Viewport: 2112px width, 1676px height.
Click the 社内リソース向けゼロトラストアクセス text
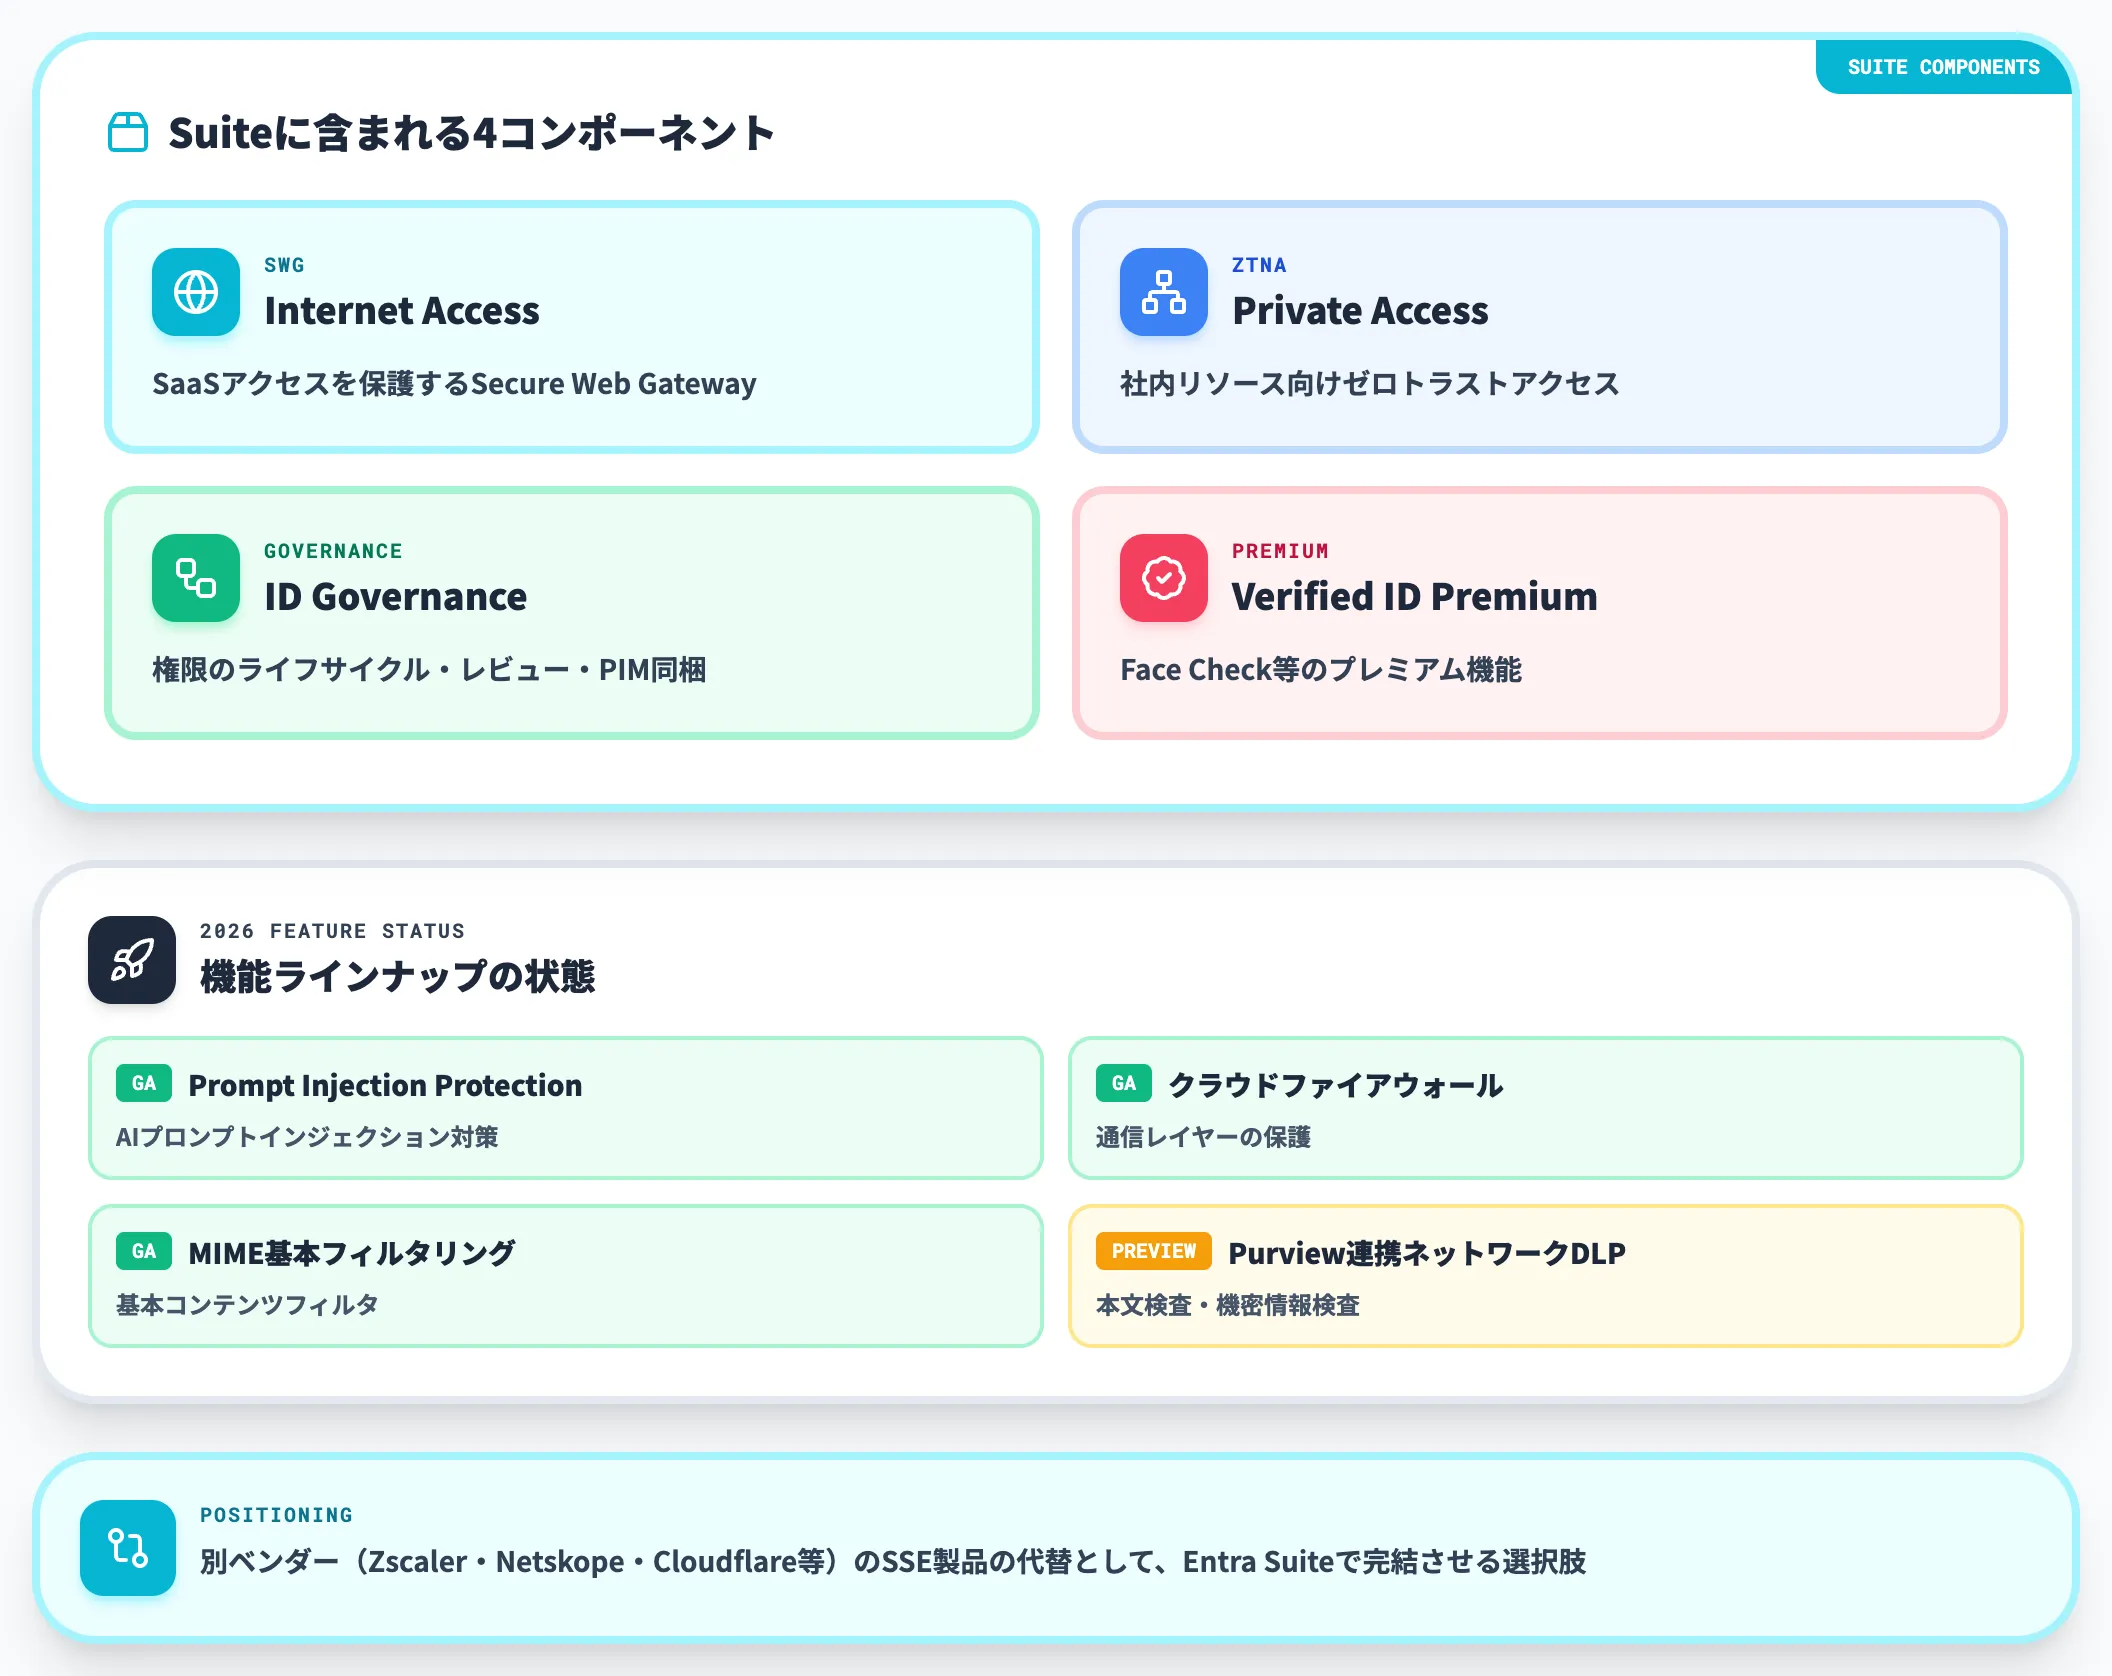pyautogui.click(x=1369, y=384)
